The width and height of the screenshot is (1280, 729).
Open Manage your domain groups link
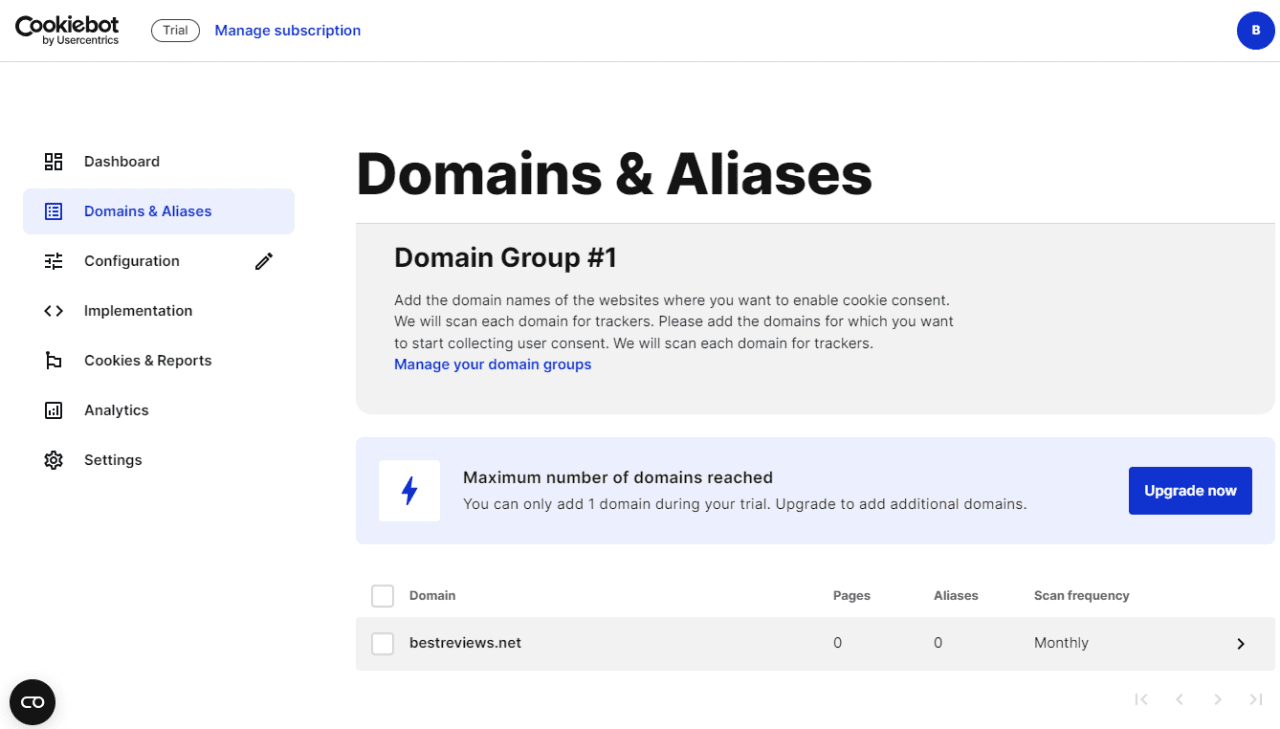(x=492, y=364)
